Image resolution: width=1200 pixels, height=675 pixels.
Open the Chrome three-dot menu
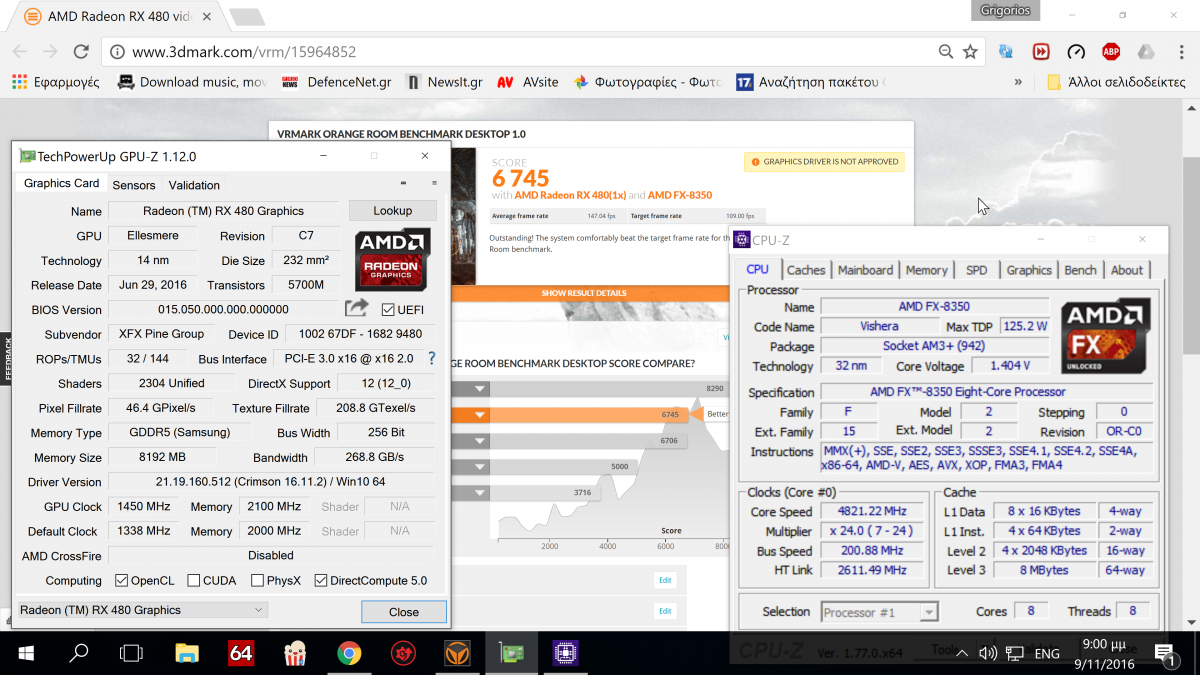pyautogui.click(x=1181, y=52)
